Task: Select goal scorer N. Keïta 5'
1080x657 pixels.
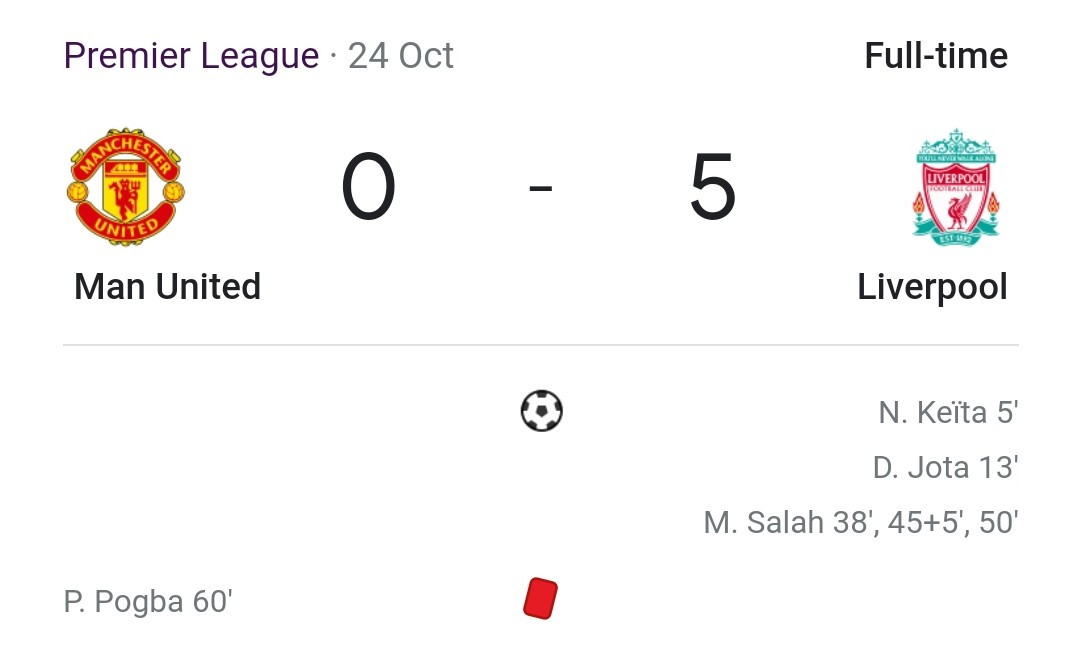Action: [948, 413]
